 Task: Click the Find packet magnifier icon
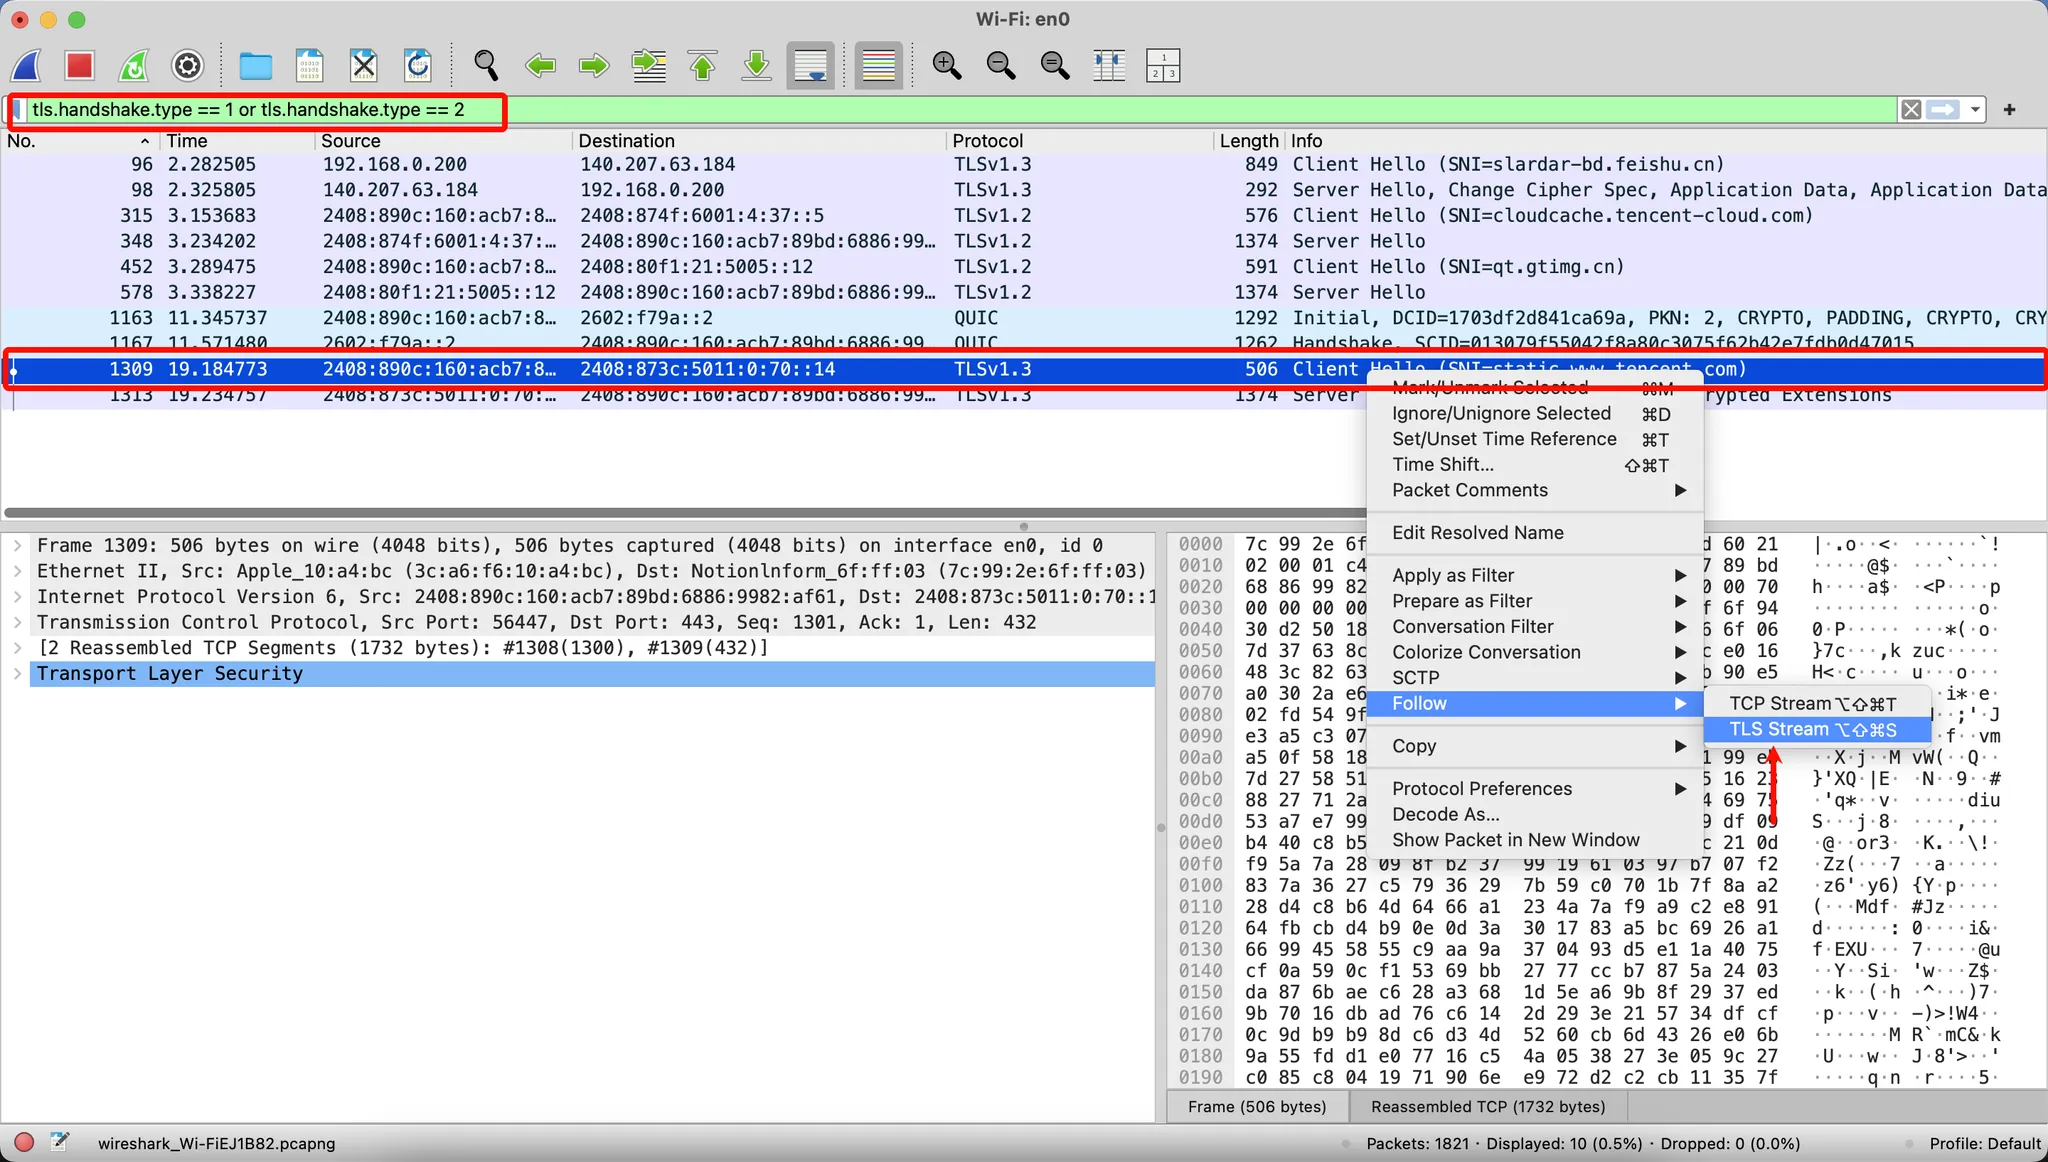[486, 66]
